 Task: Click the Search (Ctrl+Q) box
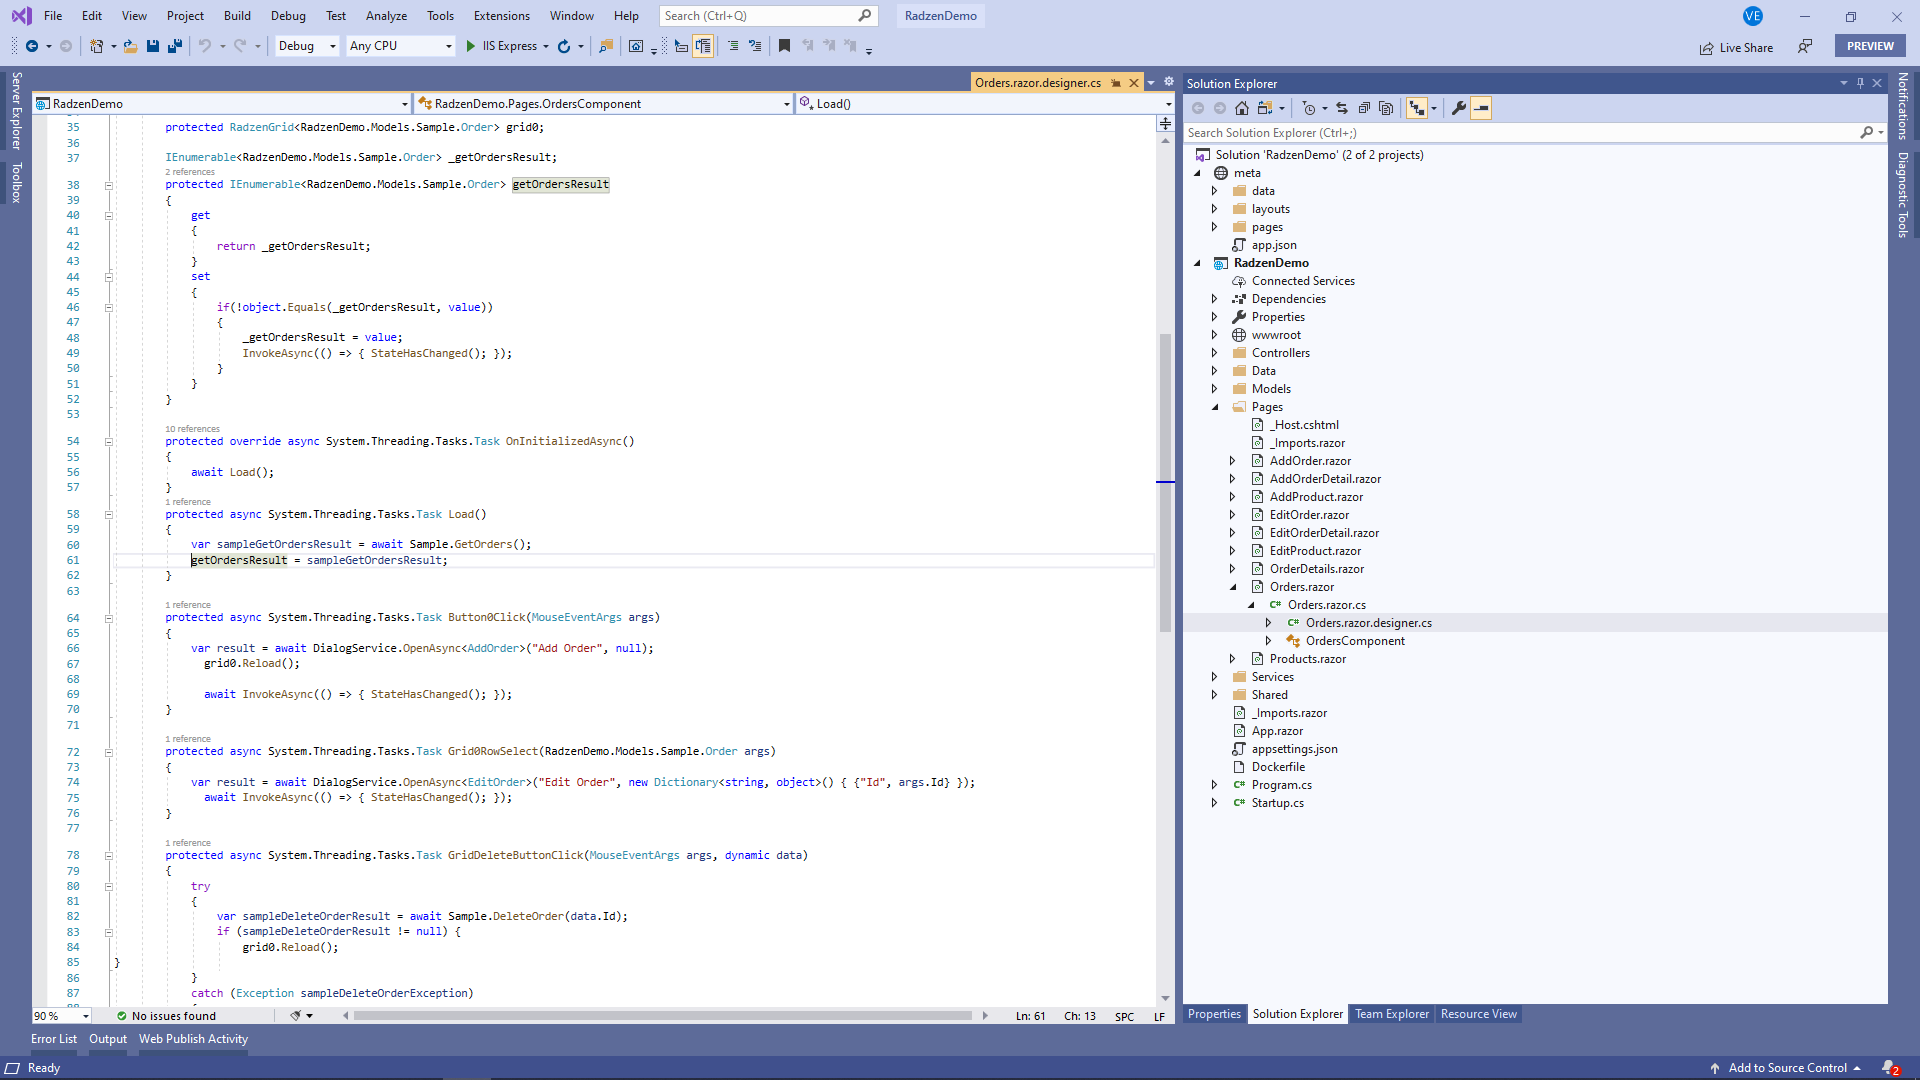(x=768, y=16)
